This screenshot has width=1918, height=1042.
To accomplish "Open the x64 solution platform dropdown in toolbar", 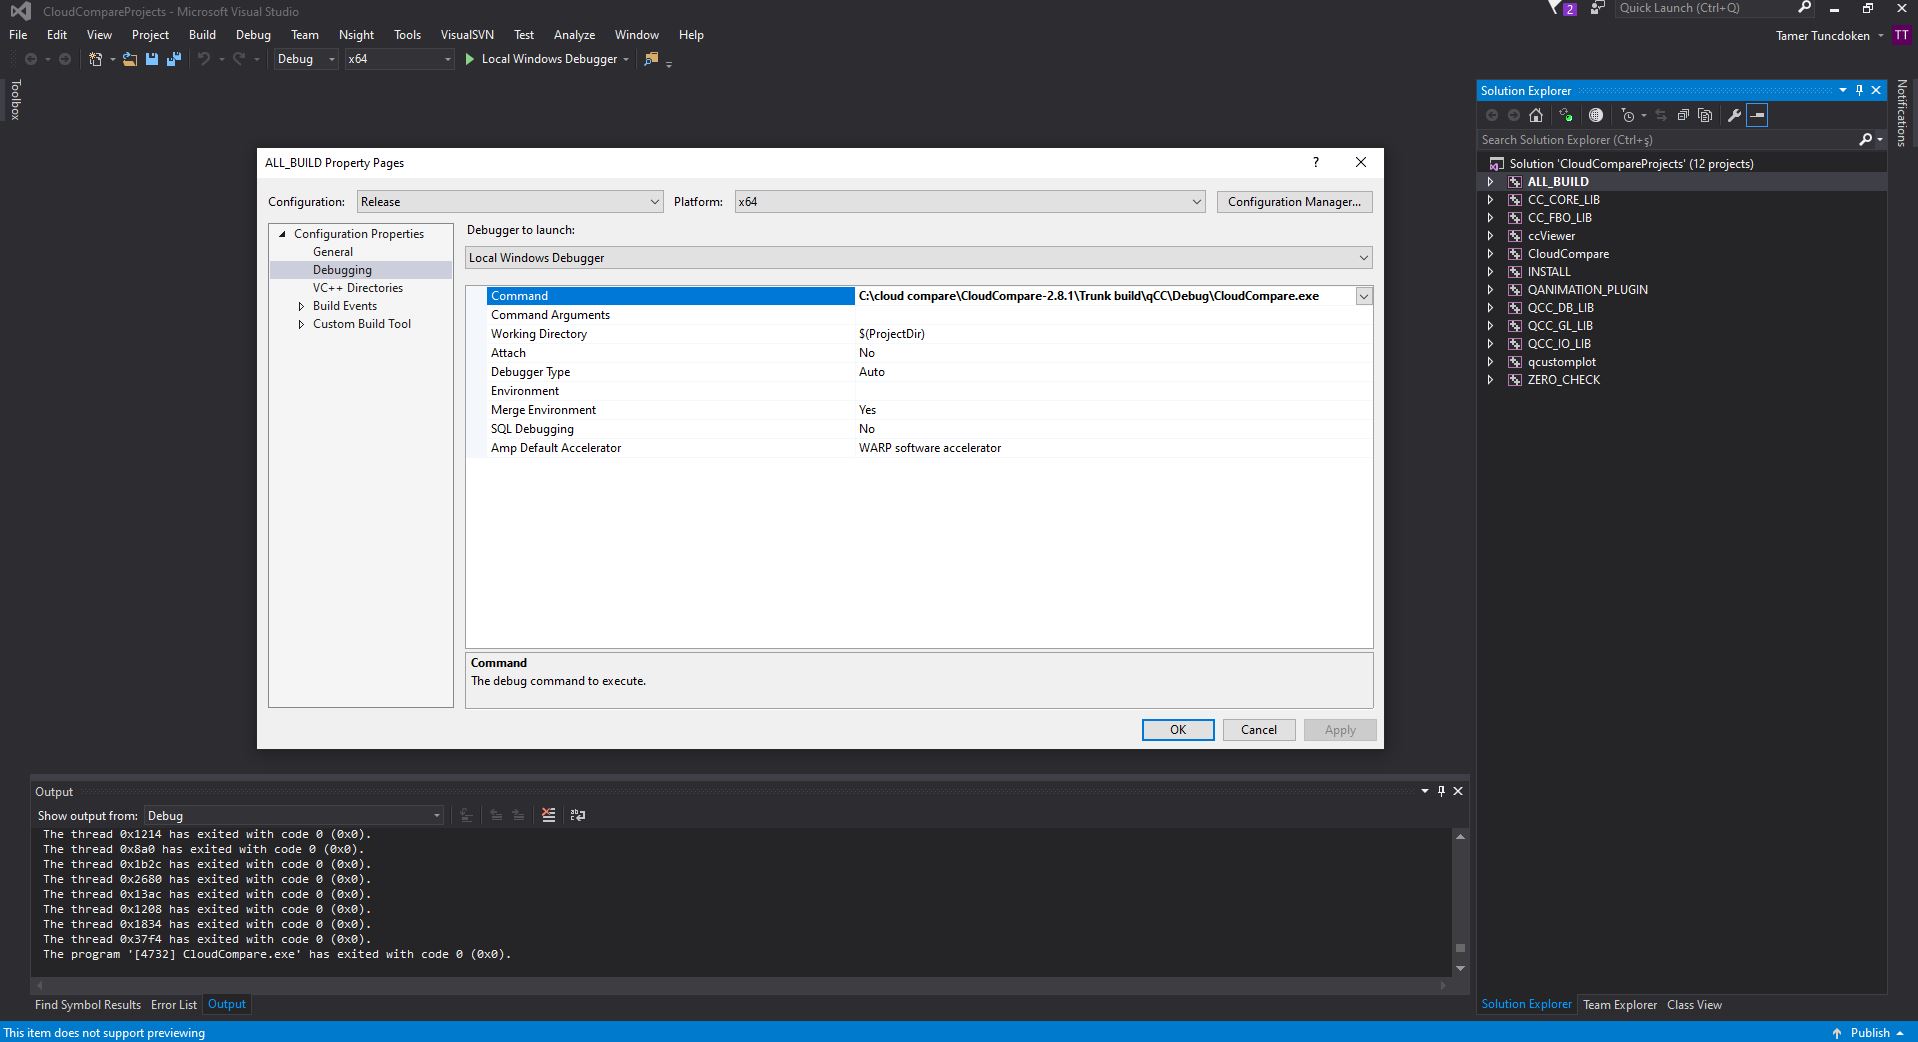I will [x=399, y=59].
